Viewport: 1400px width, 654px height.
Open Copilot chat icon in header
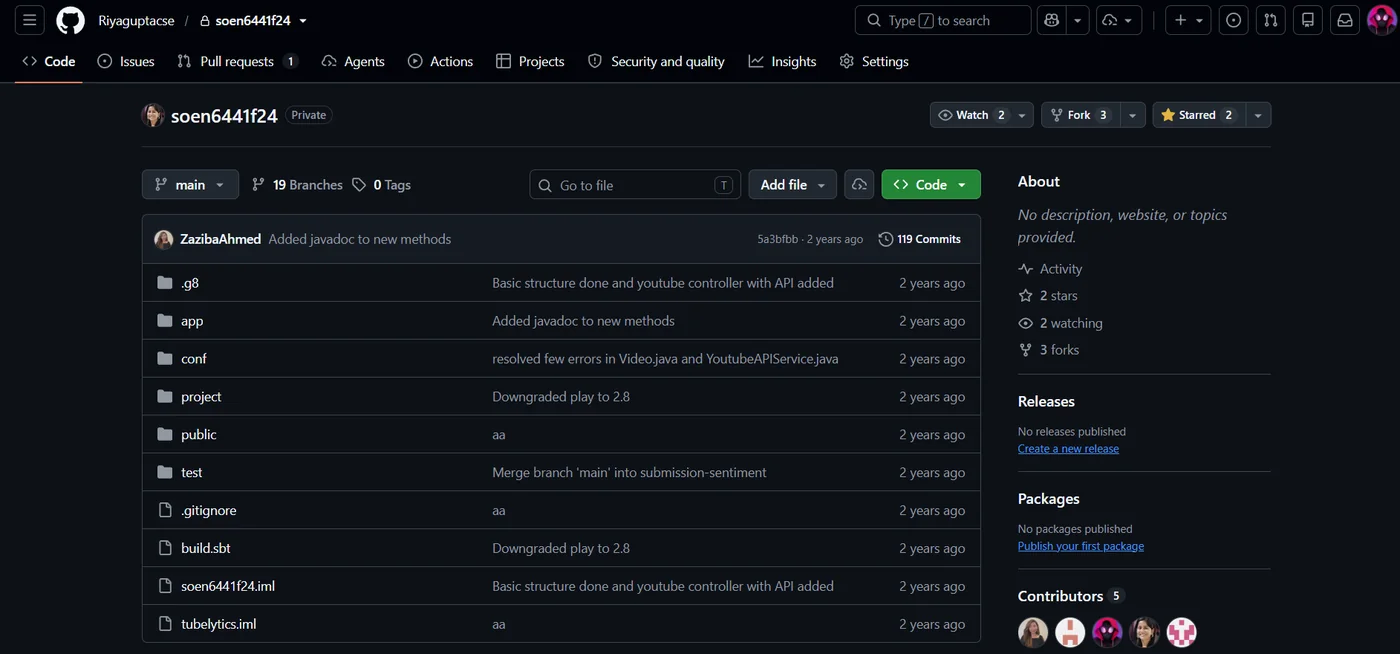1052,20
